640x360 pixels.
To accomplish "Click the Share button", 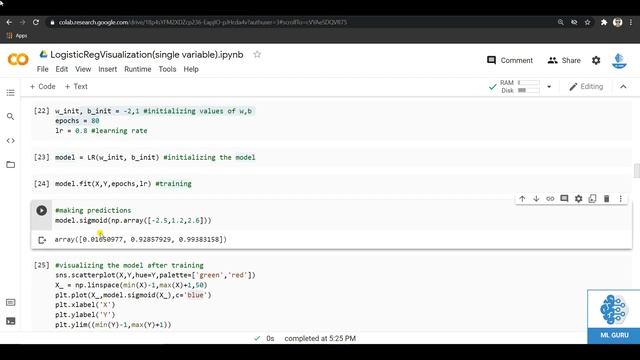I will click(564, 60).
